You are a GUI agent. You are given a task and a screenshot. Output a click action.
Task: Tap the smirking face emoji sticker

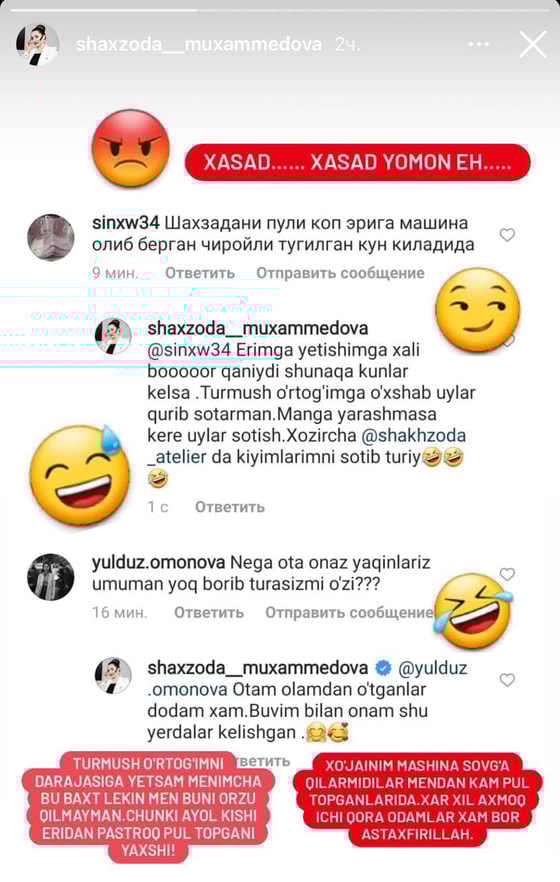coord(478,310)
